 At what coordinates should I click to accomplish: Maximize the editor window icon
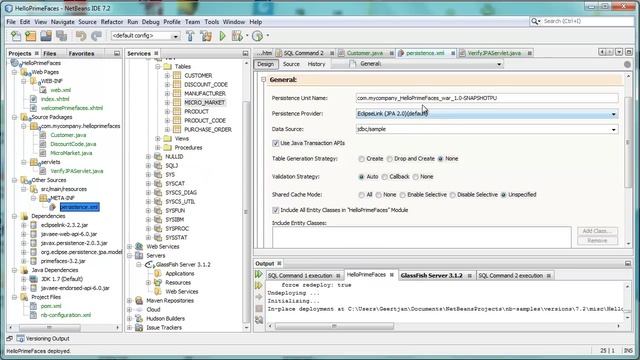pos(629,52)
